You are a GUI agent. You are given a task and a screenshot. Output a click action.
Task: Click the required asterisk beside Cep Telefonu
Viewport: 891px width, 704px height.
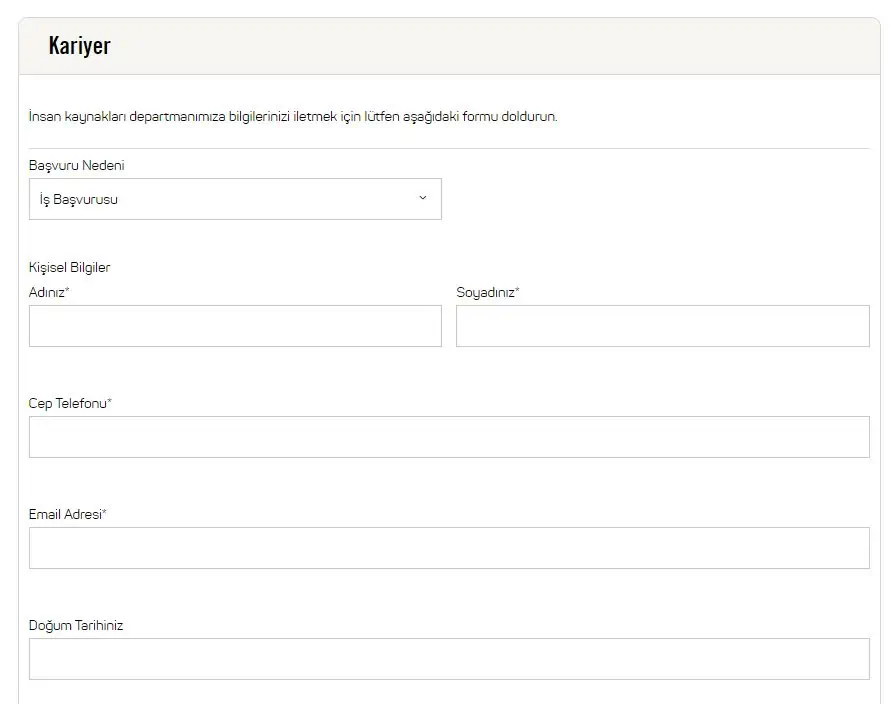pyautogui.click(x=110, y=402)
